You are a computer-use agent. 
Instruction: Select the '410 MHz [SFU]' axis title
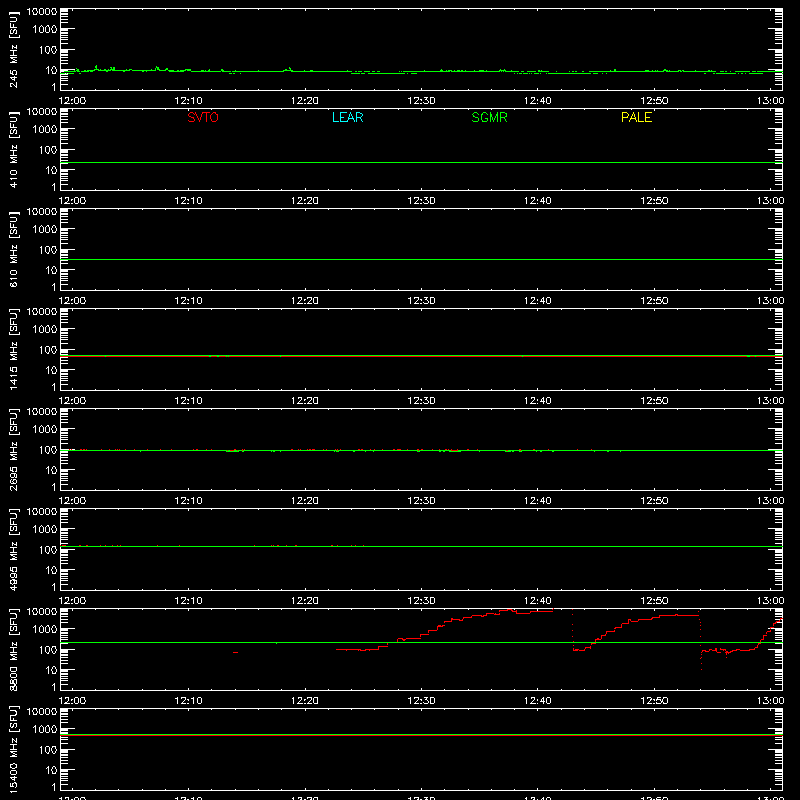click(13, 149)
